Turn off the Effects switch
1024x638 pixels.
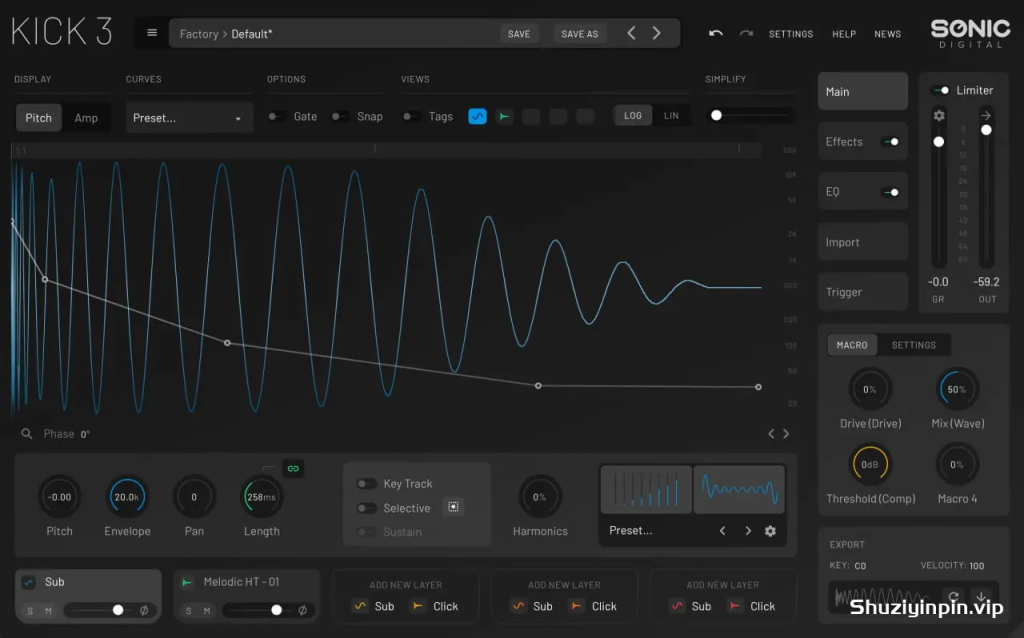890,142
